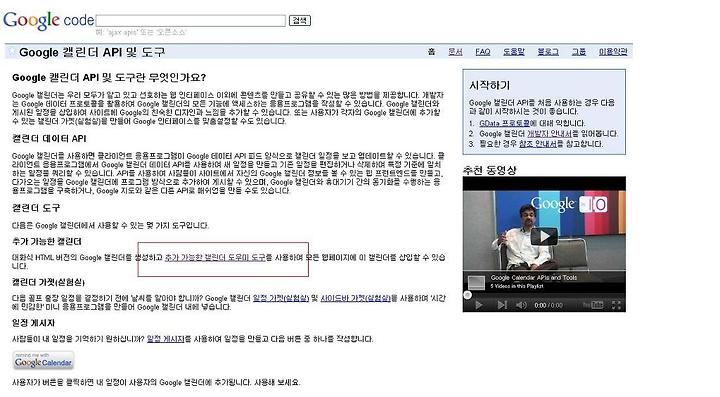Screen dimensions: 720x397
Task: Click the 'Google Calendar APIs and Tools' video title
Action: (534, 278)
